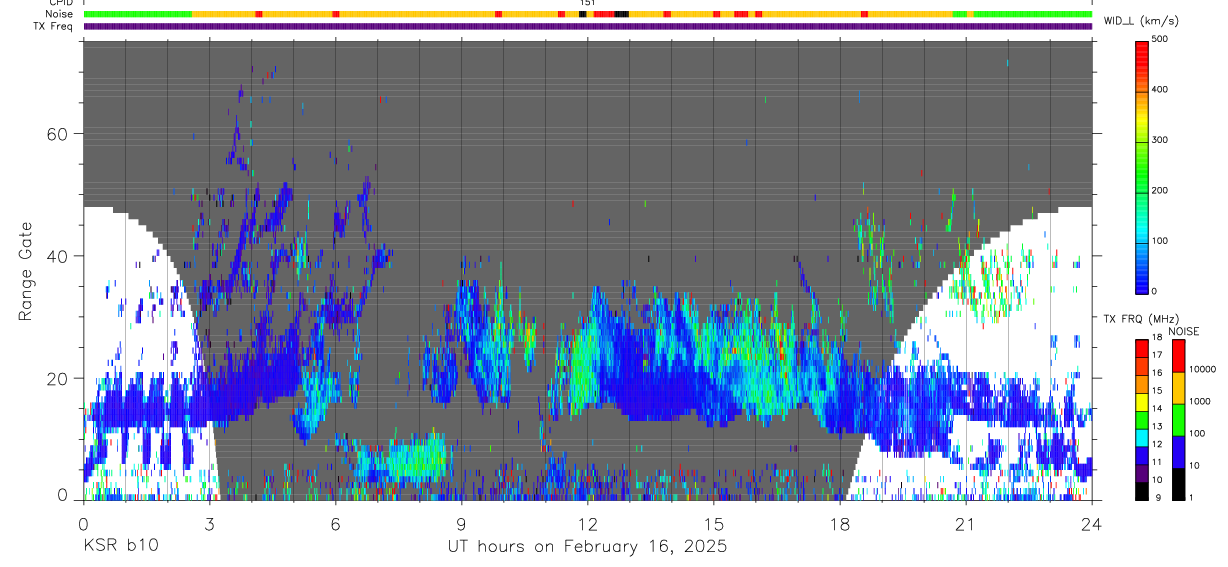Click the Noise status strip above plot
This screenshot has width=1228, height=567.
tap(588, 14)
